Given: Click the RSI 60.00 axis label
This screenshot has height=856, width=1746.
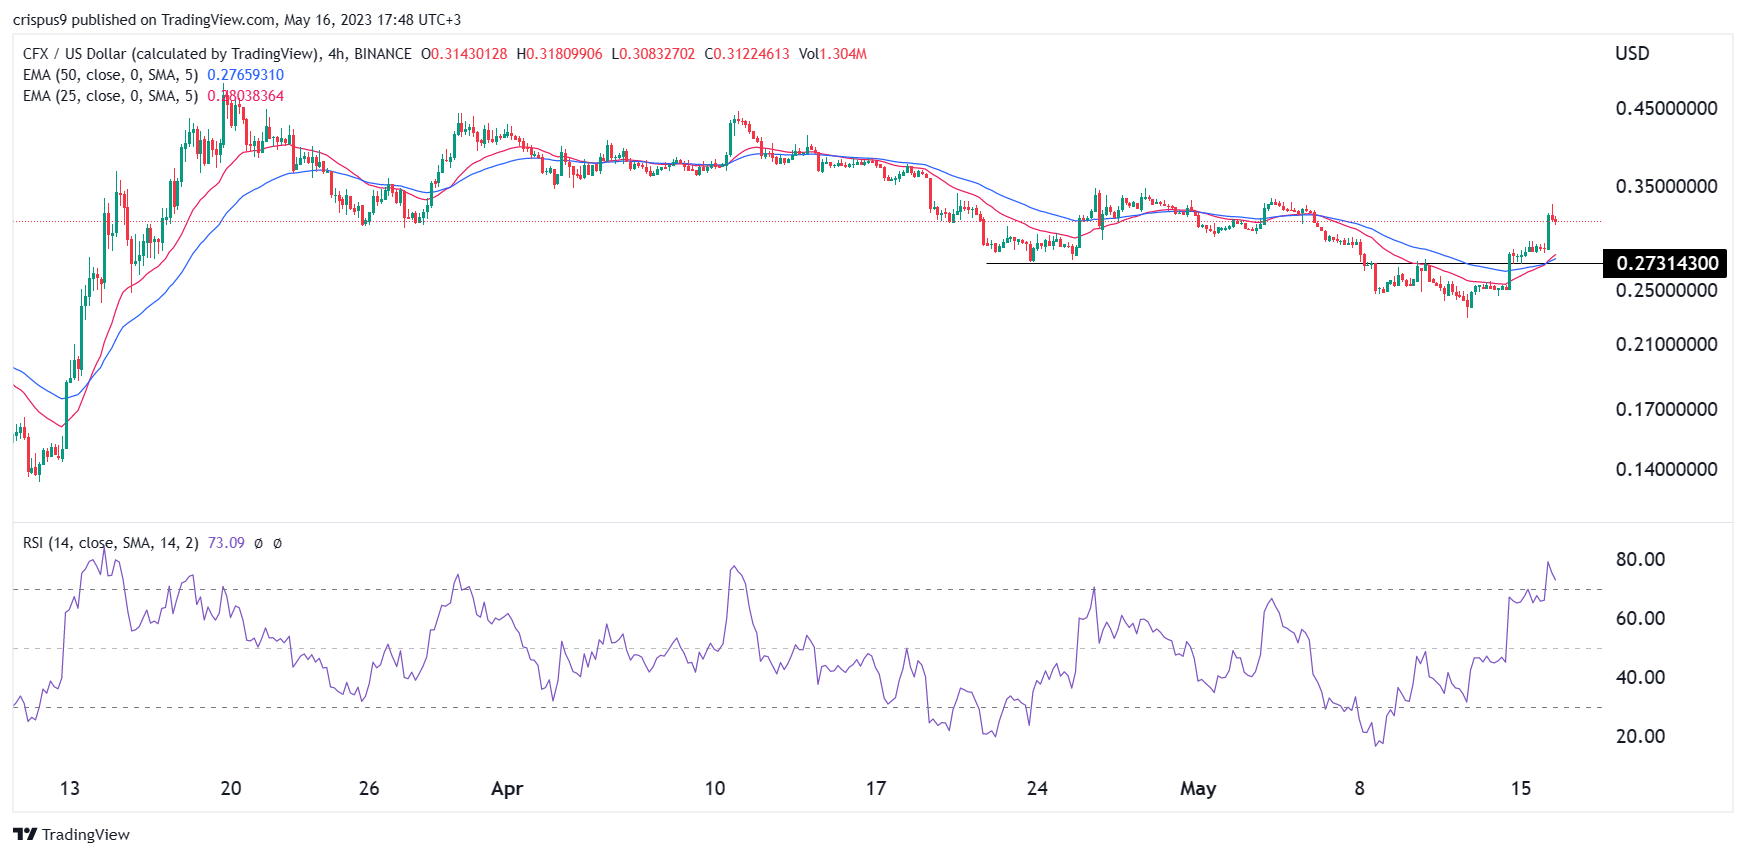Looking at the screenshot, I should (x=1641, y=618).
